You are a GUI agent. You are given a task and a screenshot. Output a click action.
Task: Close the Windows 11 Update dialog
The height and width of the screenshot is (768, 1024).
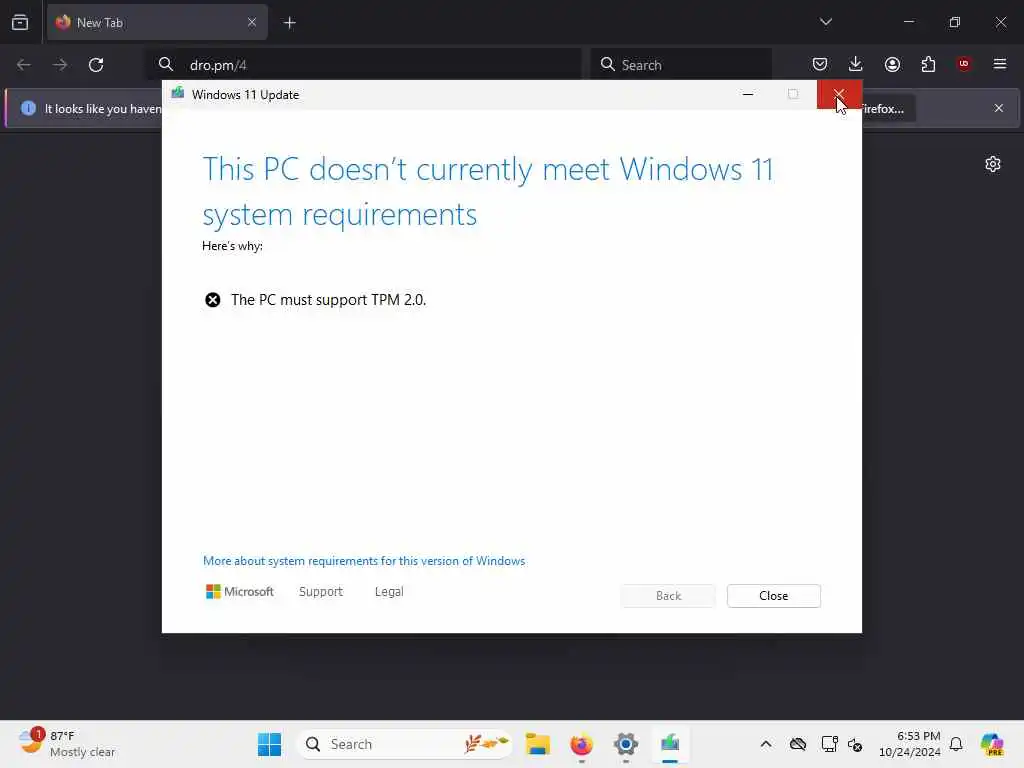pos(839,95)
